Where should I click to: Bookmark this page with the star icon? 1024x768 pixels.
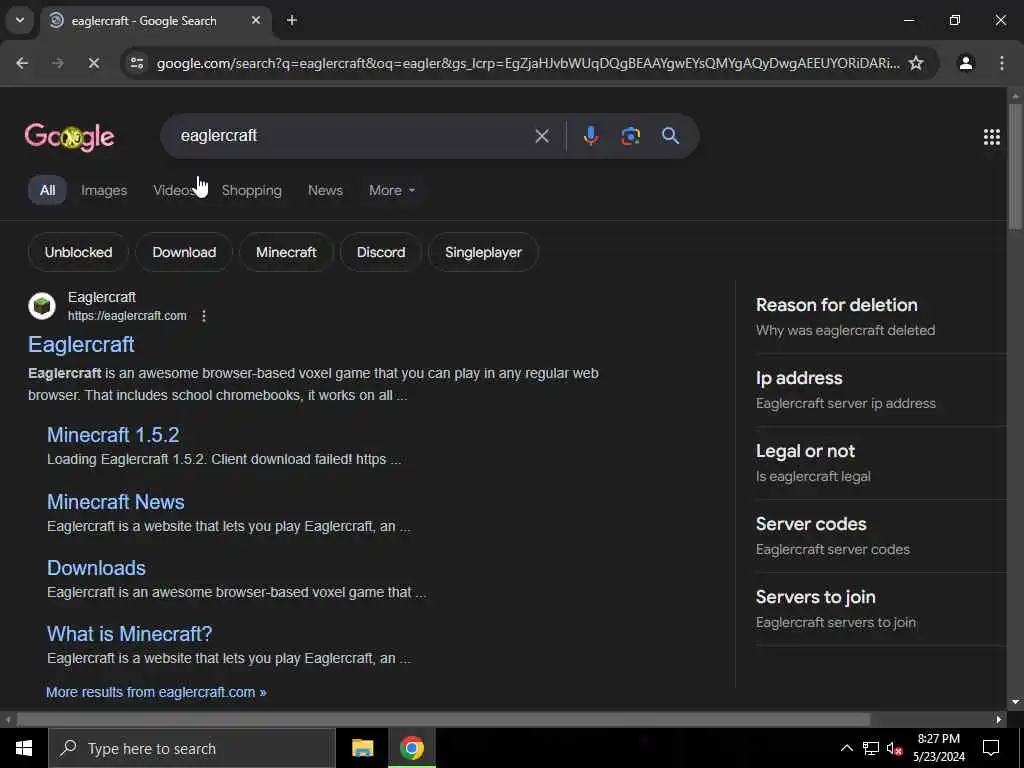[916, 63]
